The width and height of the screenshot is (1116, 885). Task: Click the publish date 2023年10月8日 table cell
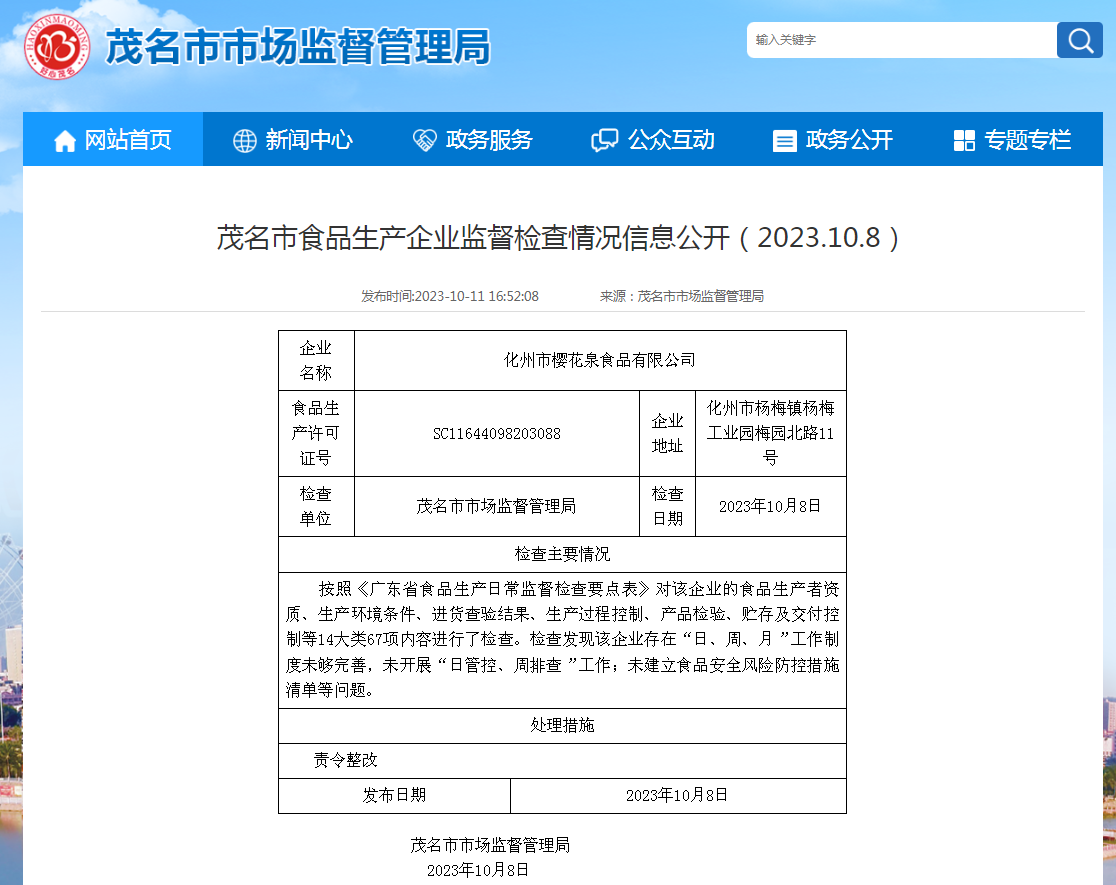pos(678,795)
